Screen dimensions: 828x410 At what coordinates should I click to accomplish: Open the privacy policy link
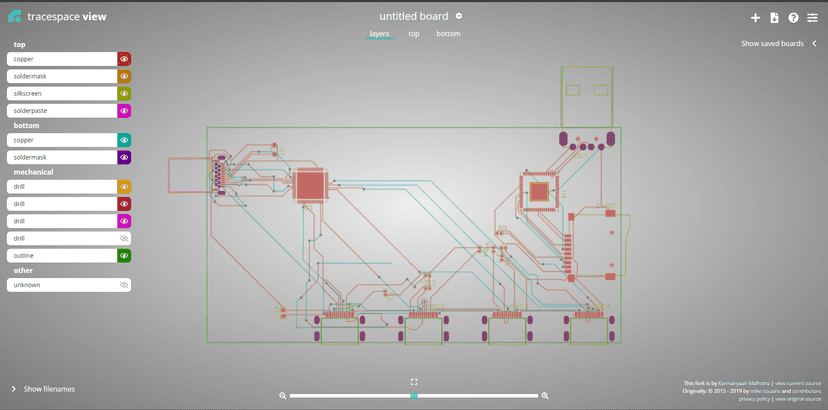tap(755, 399)
